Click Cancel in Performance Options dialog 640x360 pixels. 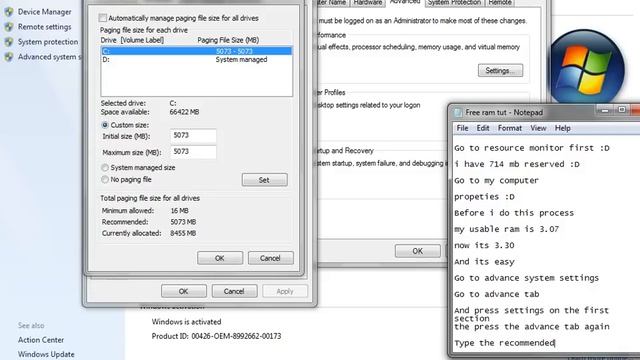pos(234,291)
